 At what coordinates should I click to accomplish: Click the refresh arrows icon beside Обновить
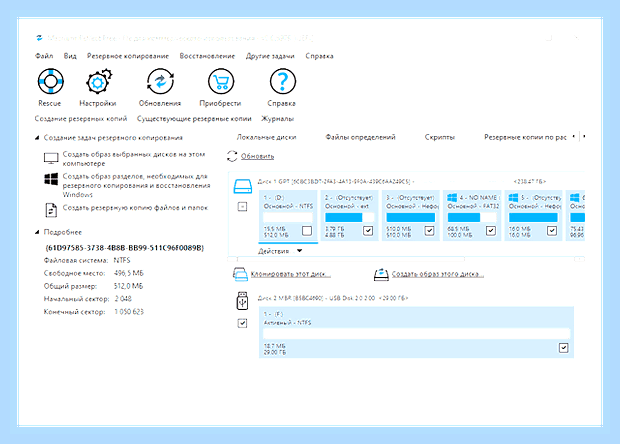[232, 156]
